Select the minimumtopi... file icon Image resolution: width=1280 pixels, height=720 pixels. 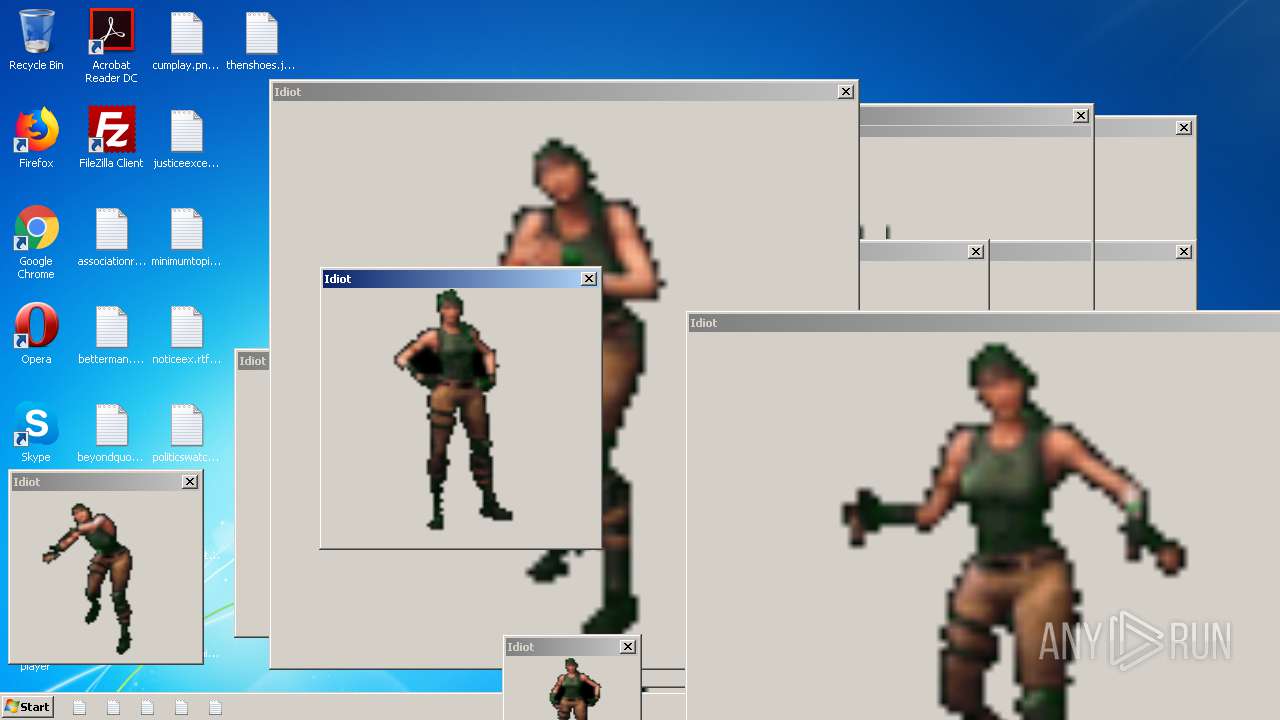point(186,237)
